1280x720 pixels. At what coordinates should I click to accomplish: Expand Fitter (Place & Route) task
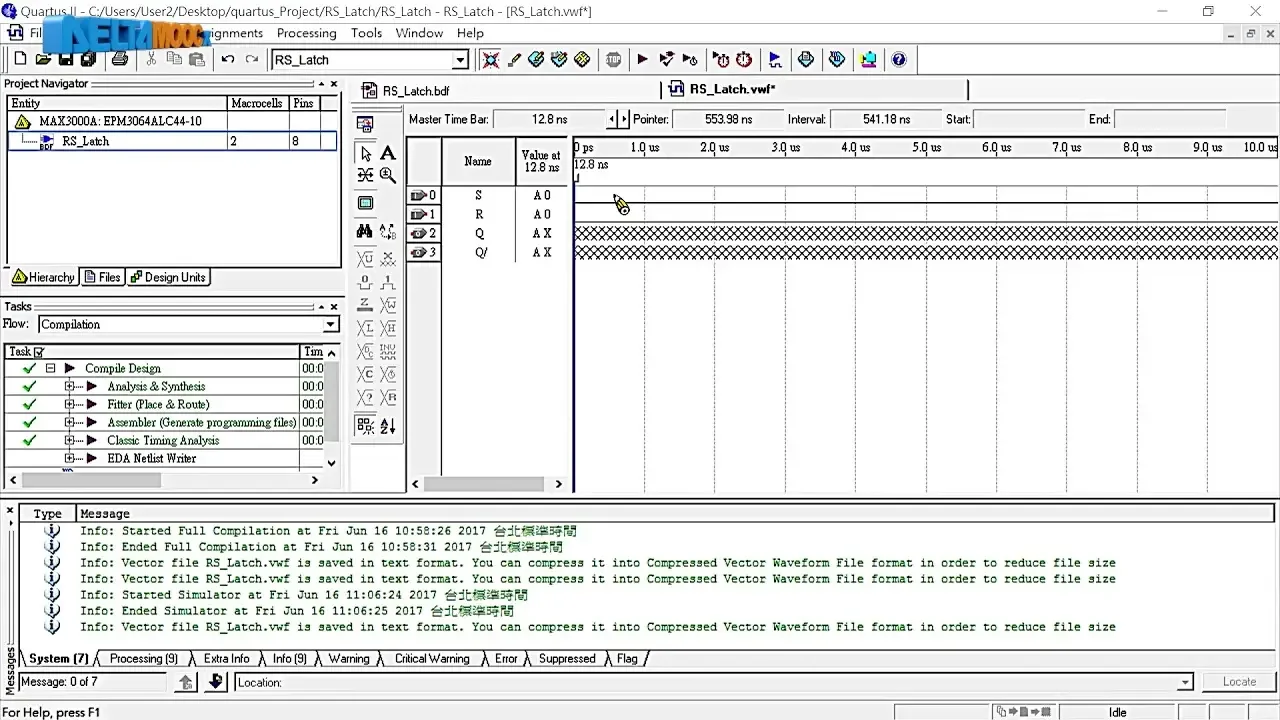70,405
